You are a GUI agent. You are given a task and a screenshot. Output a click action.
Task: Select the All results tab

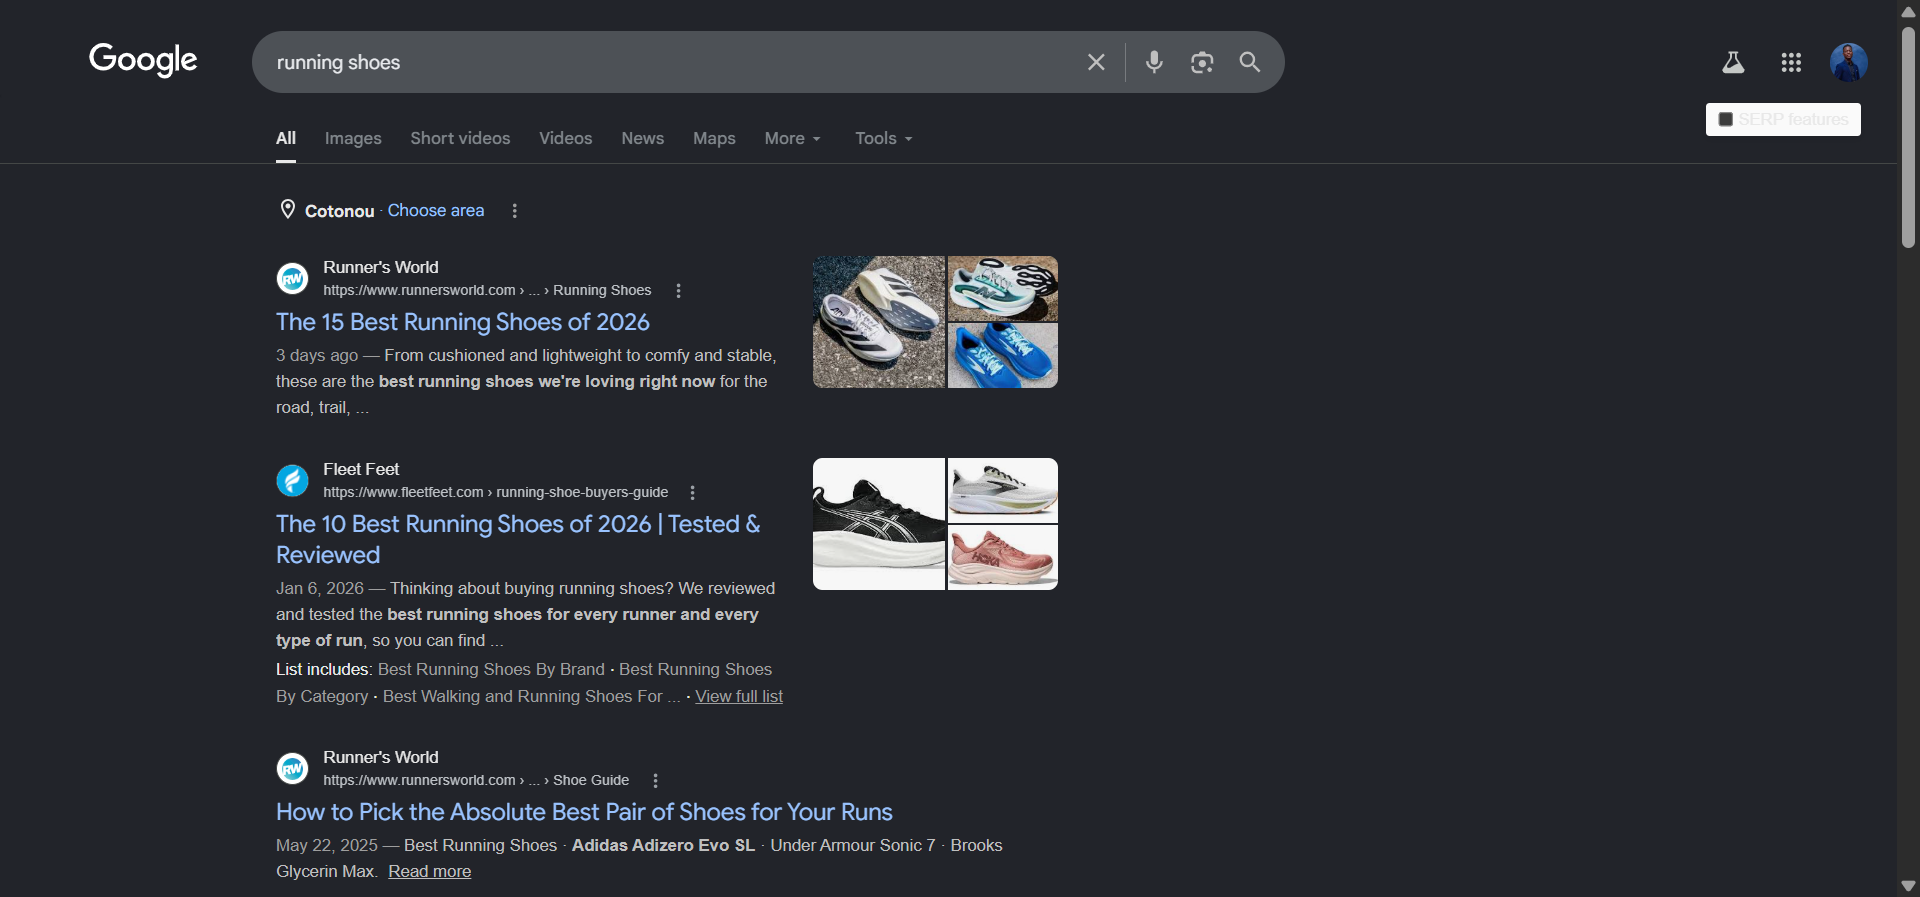286,138
